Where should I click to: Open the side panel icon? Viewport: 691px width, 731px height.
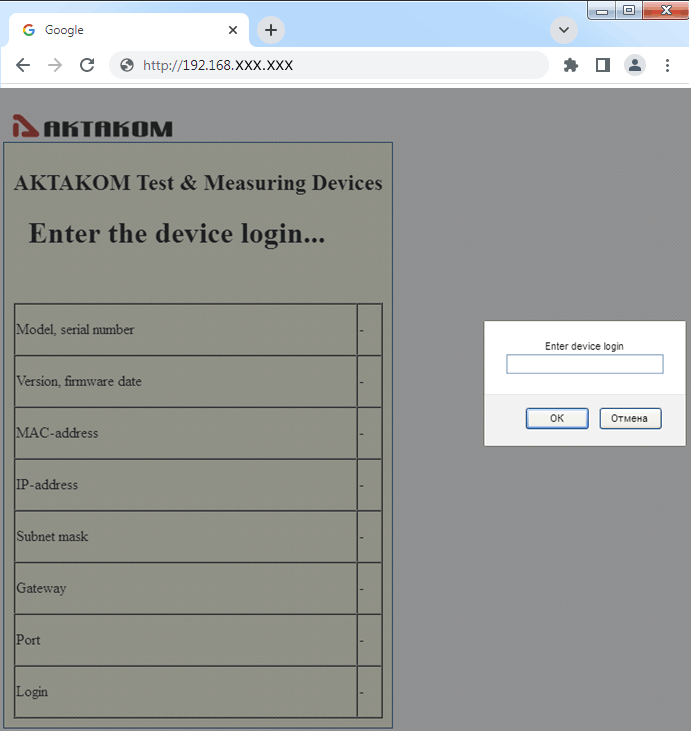(603, 65)
